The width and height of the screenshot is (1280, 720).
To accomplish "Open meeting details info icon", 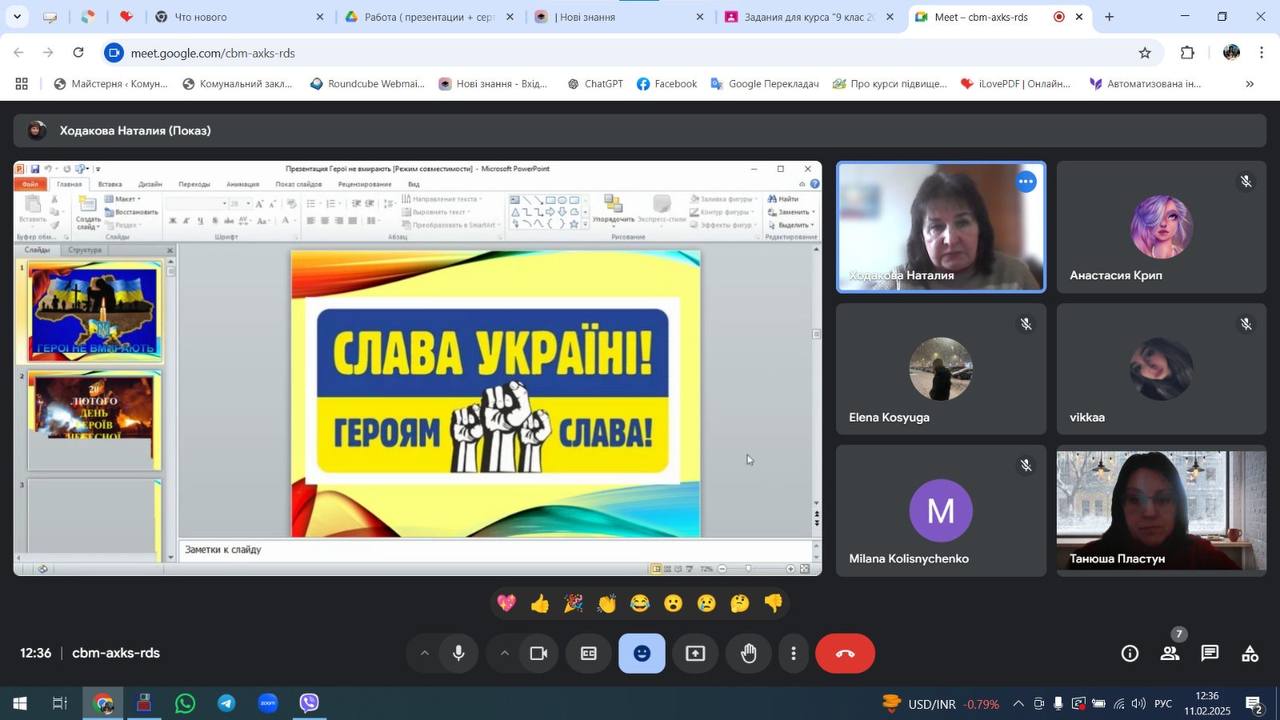I will click(1129, 653).
